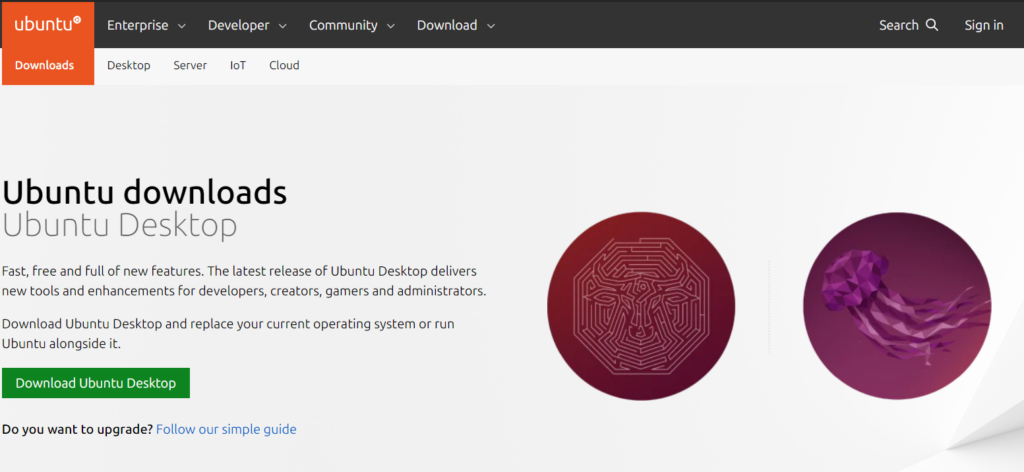The width and height of the screenshot is (1024, 472).
Task: Click the Search magnifier icon
Action: coord(932,25)
